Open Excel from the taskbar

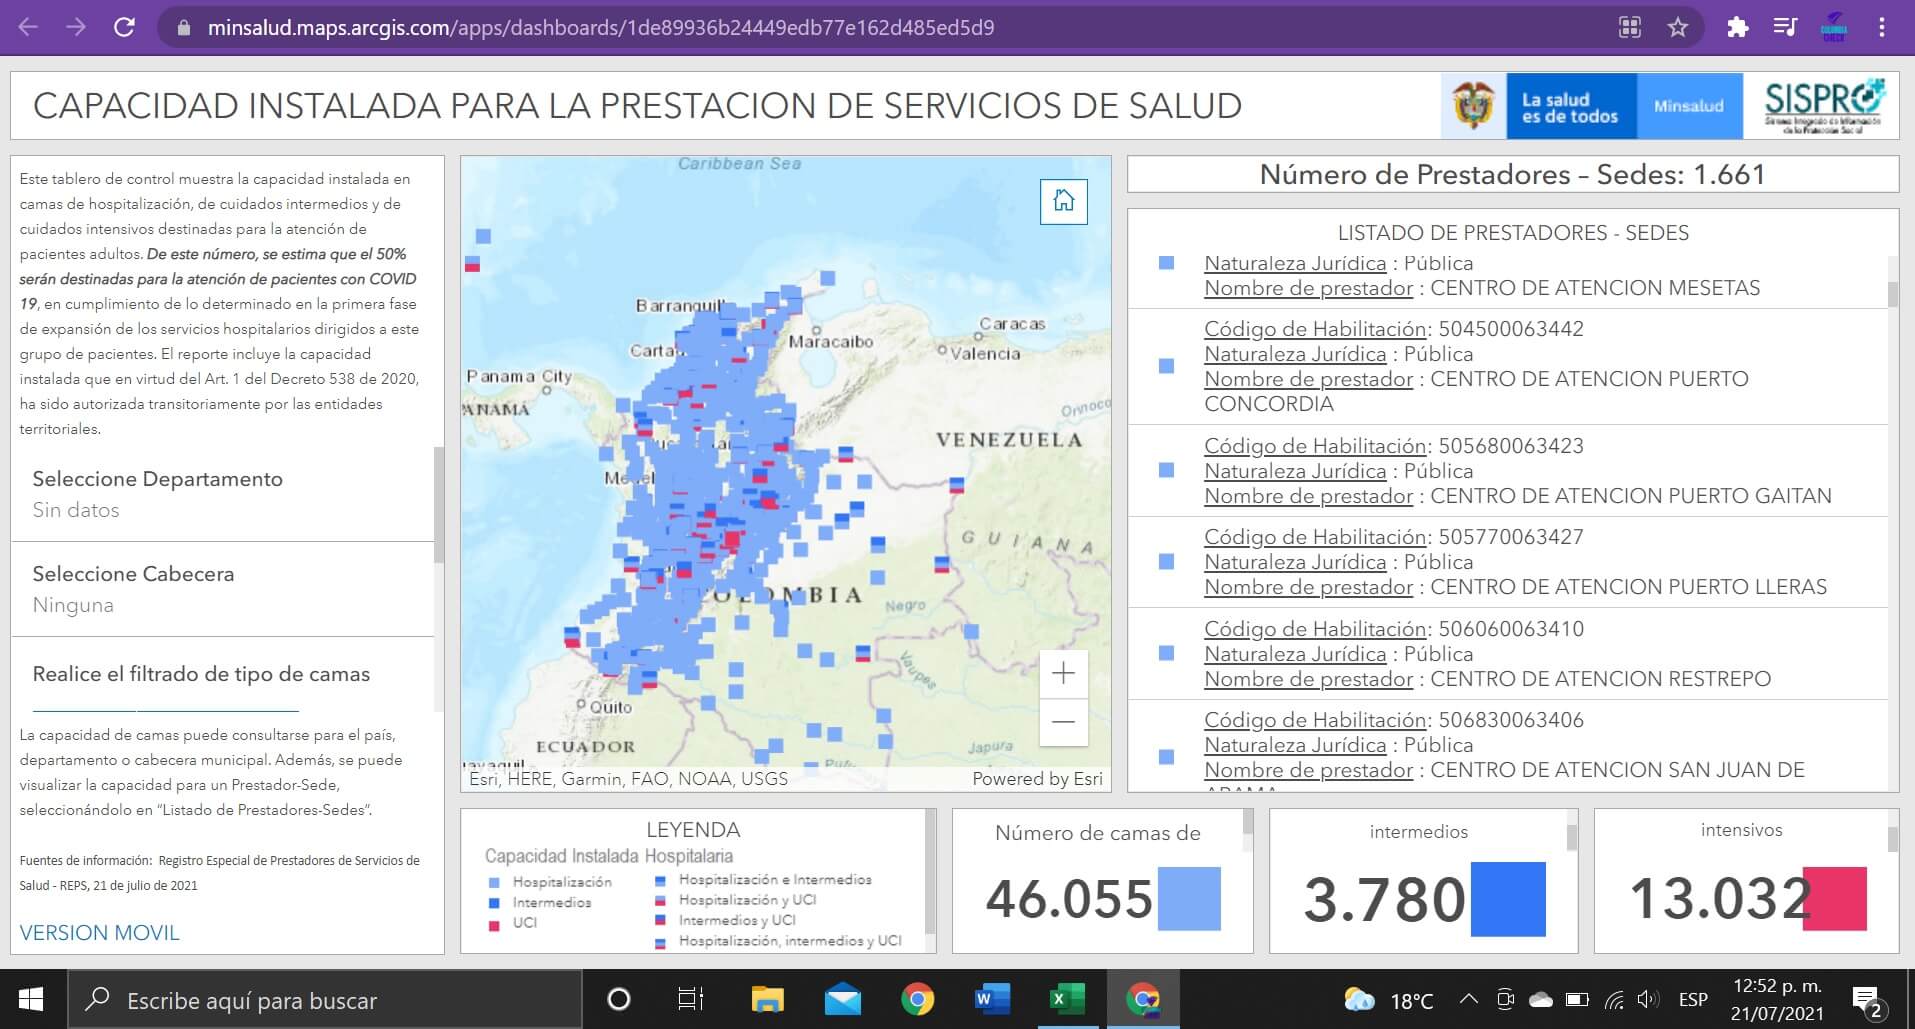pos(1067,999)
